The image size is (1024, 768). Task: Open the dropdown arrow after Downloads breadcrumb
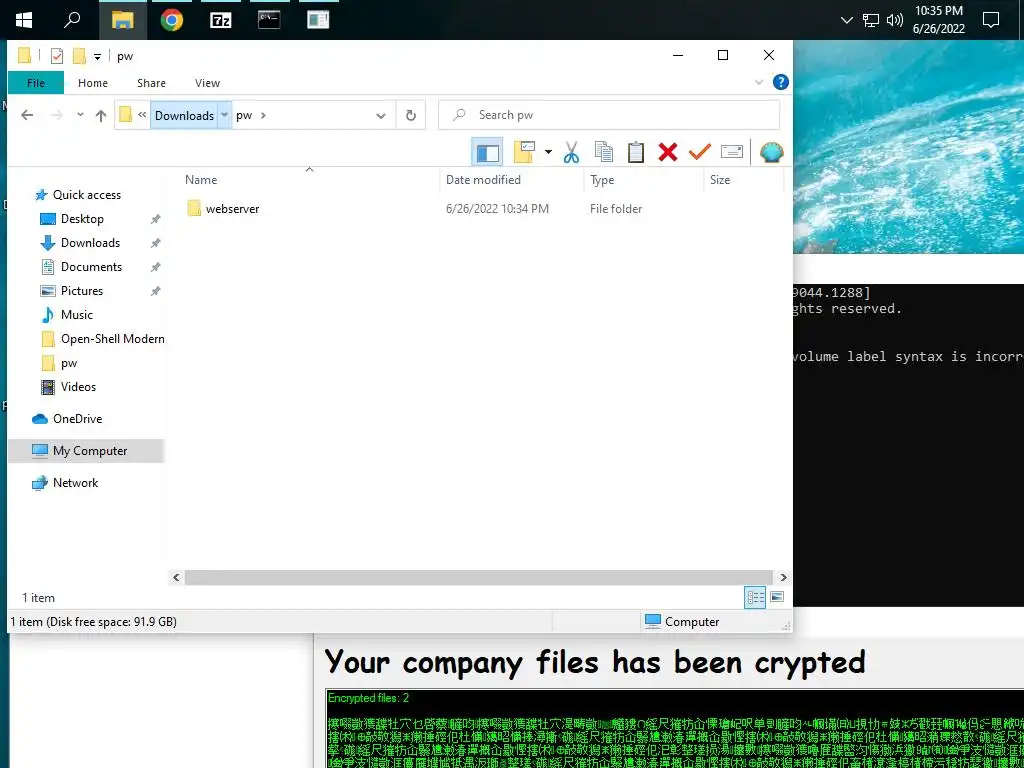pyautogui.click(x=224, y=115)
